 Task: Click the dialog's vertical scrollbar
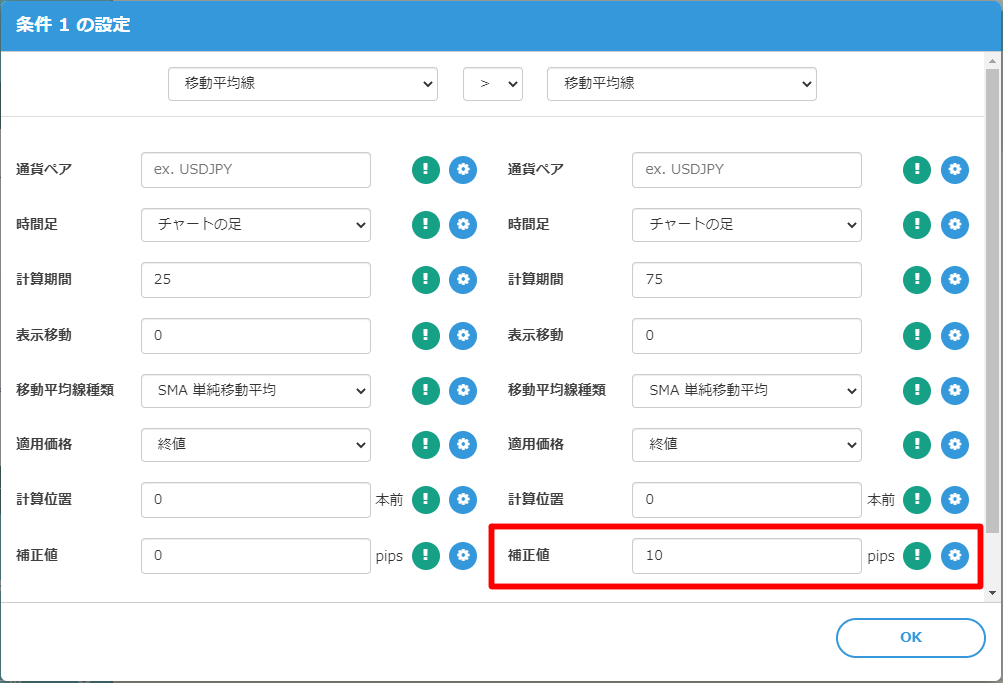[992, 300]
